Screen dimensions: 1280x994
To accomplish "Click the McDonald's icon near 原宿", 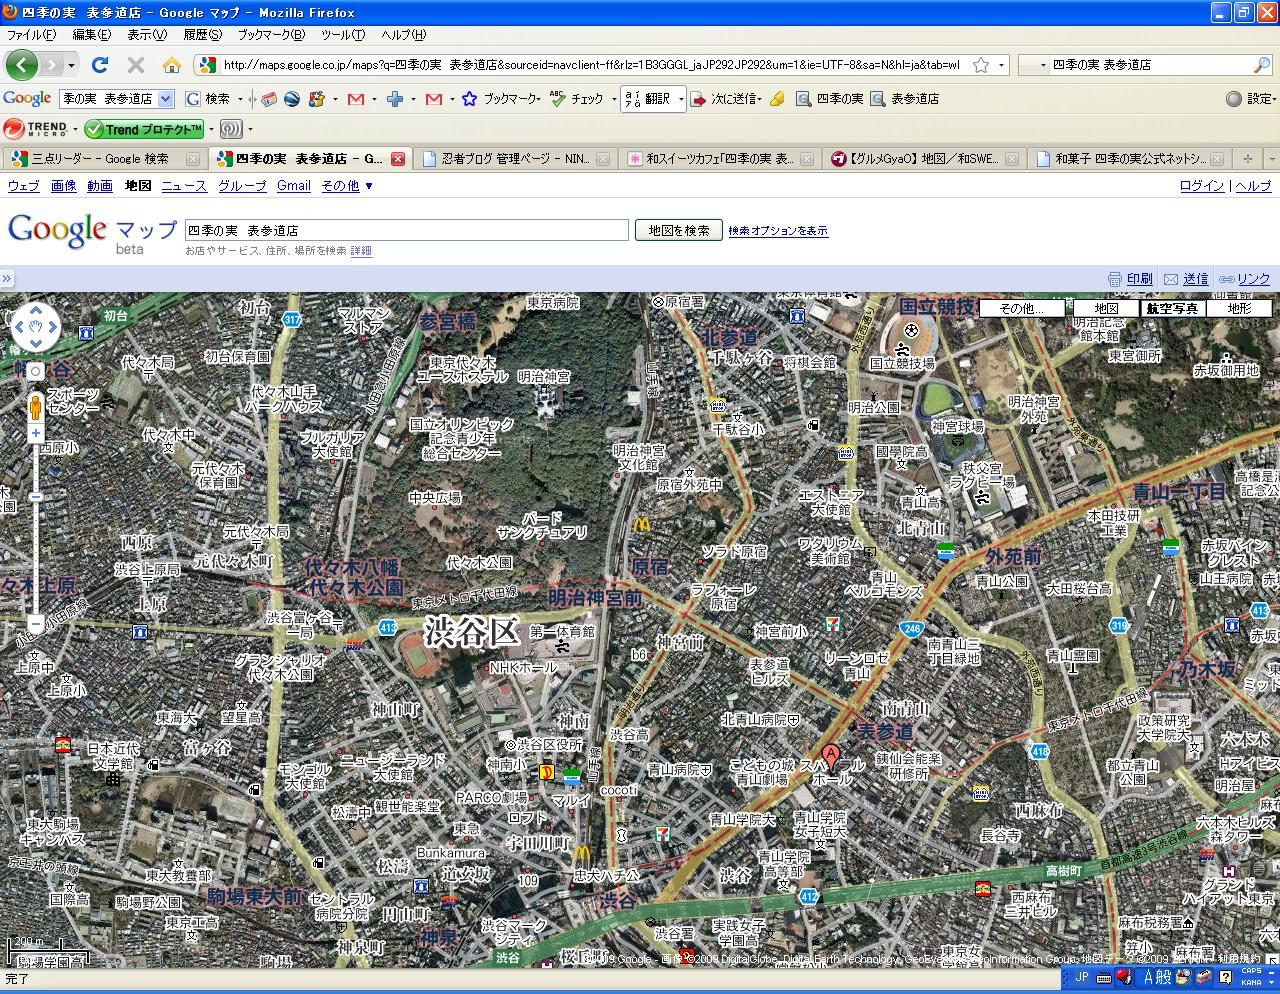I will (x=641, y=524).
